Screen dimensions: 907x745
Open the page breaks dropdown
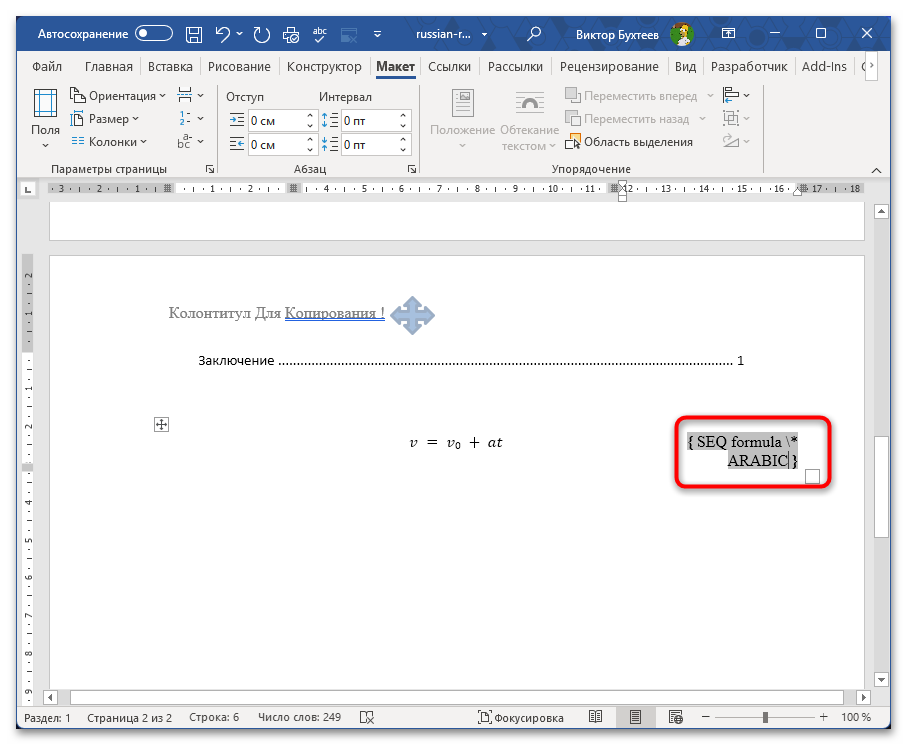190,95
